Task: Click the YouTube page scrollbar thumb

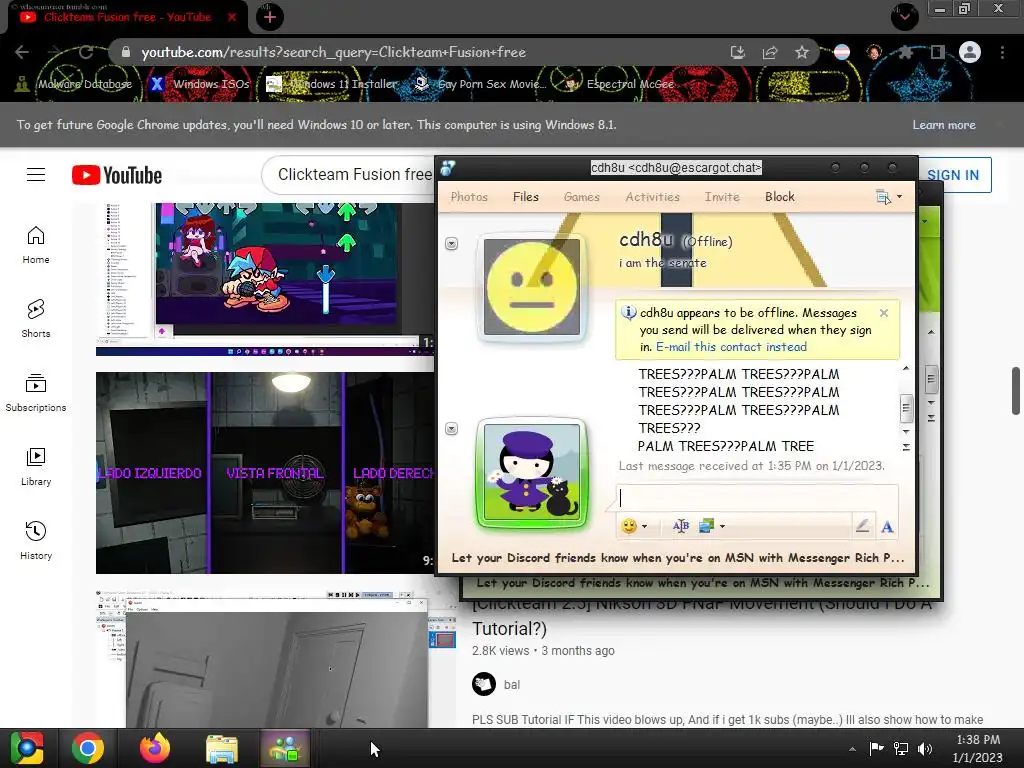Action: coord(1016,391)
